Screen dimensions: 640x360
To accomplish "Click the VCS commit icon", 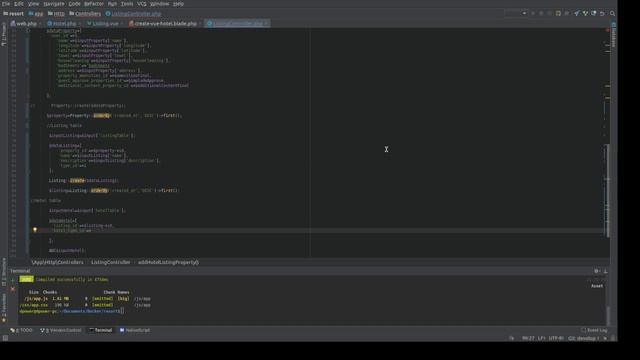I will pyautogui.click(x=585, y=13).
